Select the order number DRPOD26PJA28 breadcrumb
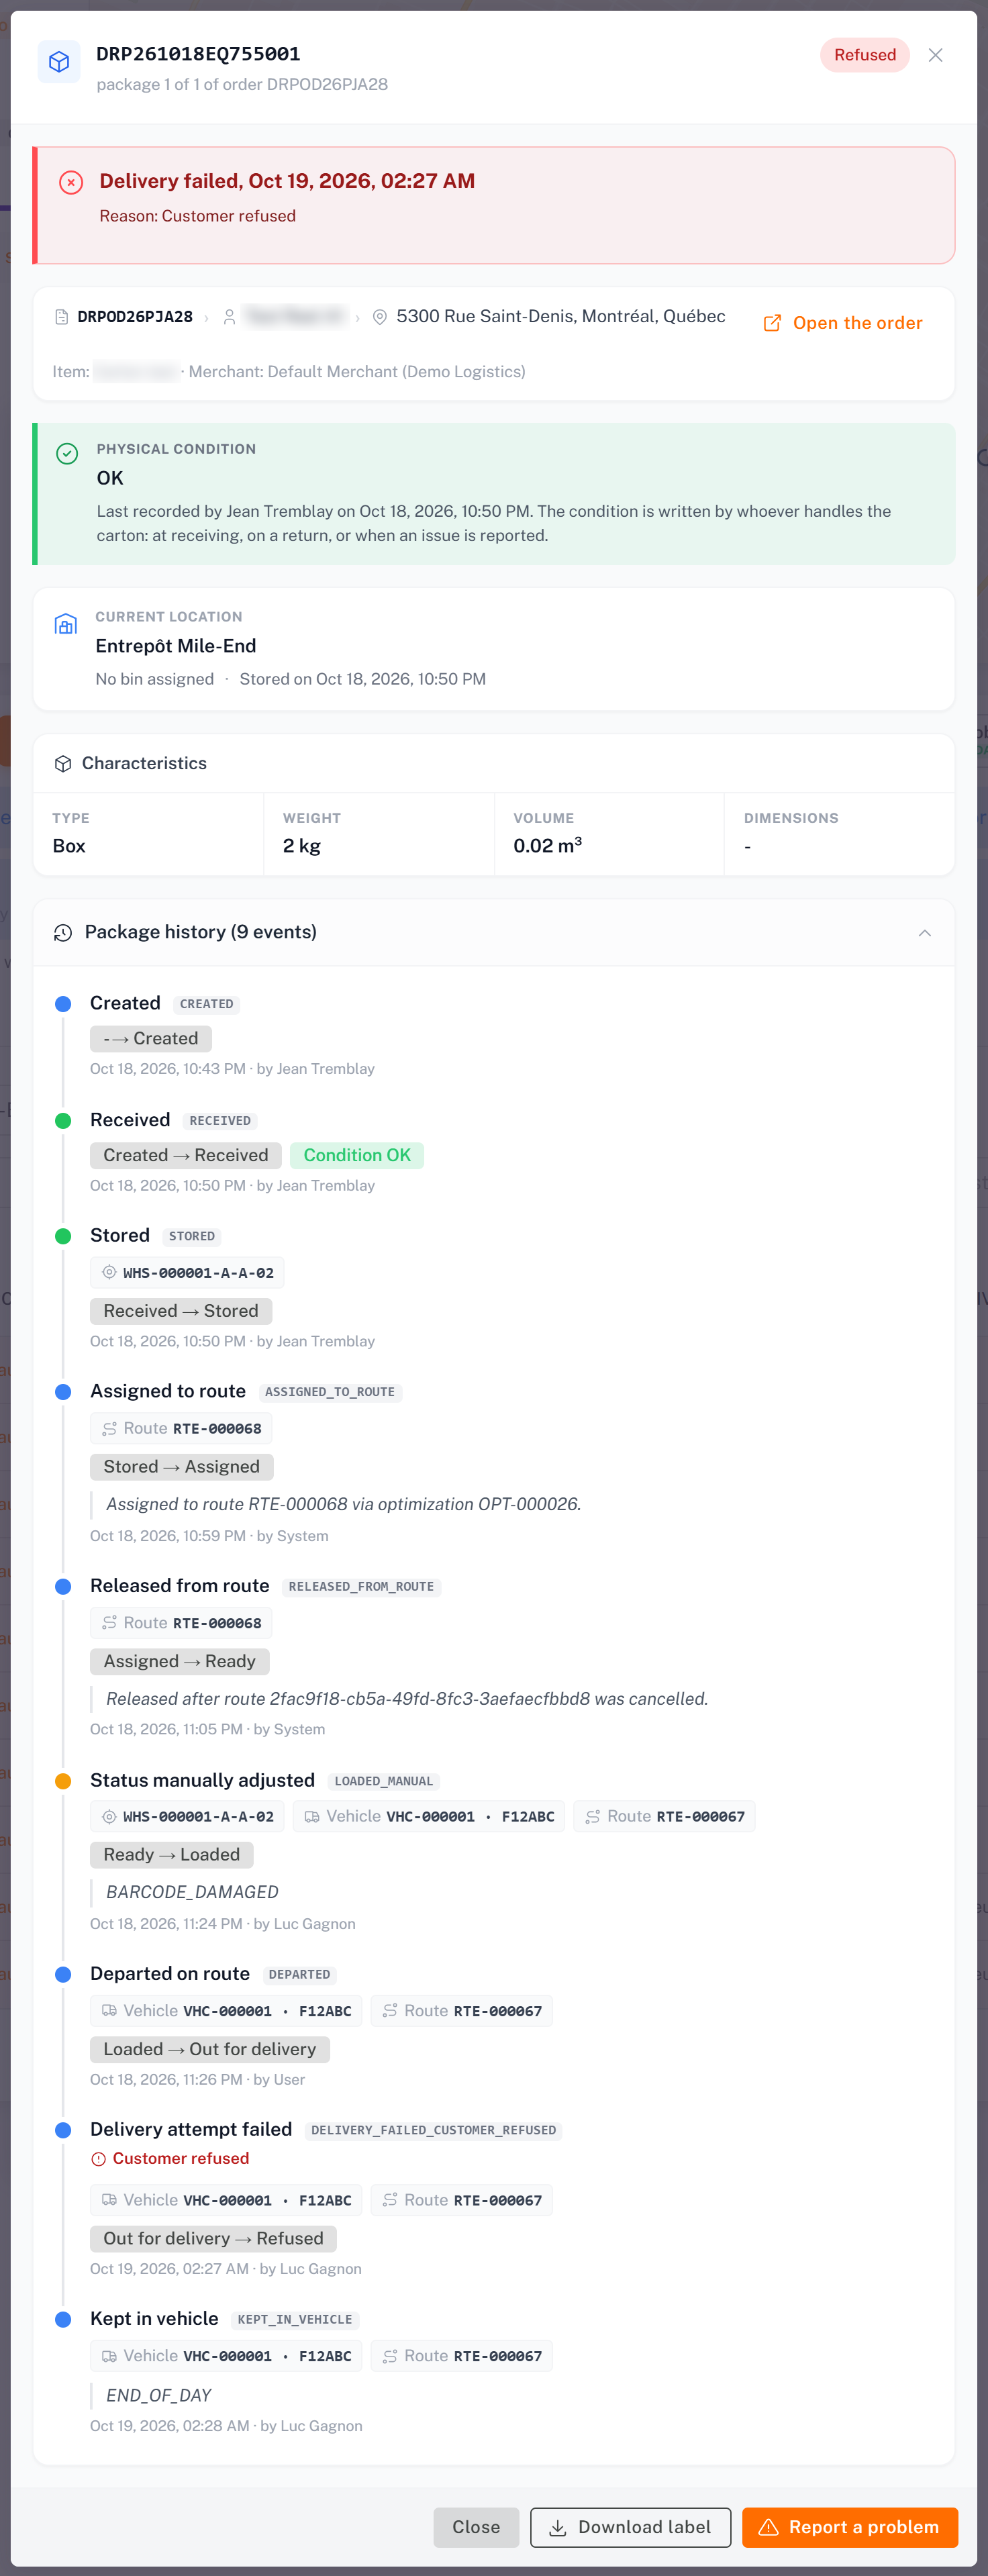The height and width of the screenshot is (2576, 988). (135, 317)
